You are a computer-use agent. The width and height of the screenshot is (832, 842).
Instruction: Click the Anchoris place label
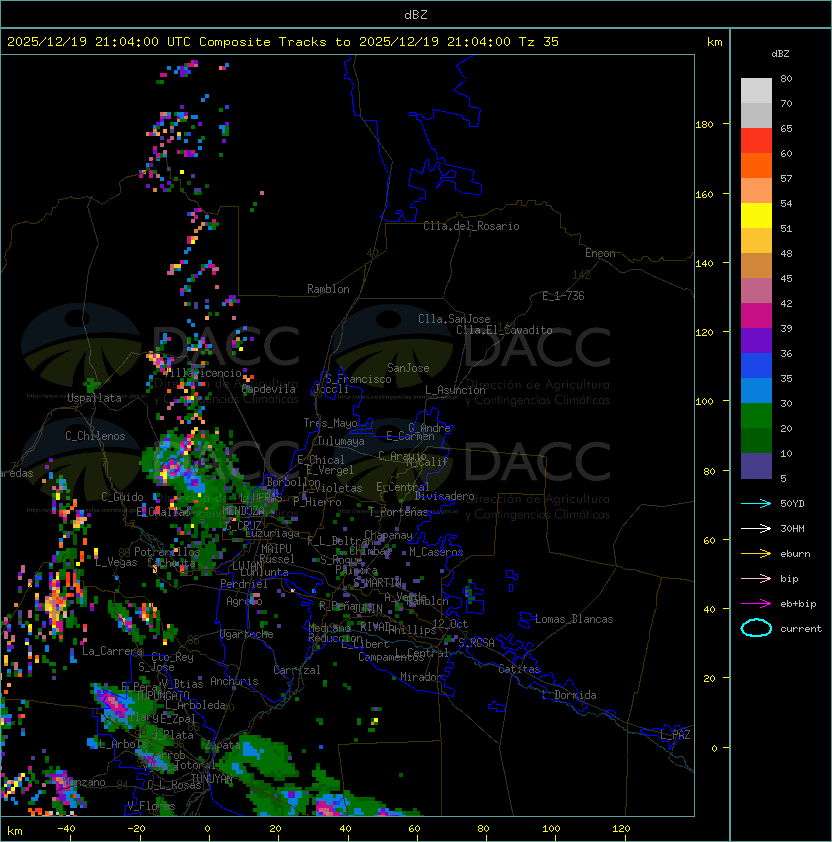(234, 681)
